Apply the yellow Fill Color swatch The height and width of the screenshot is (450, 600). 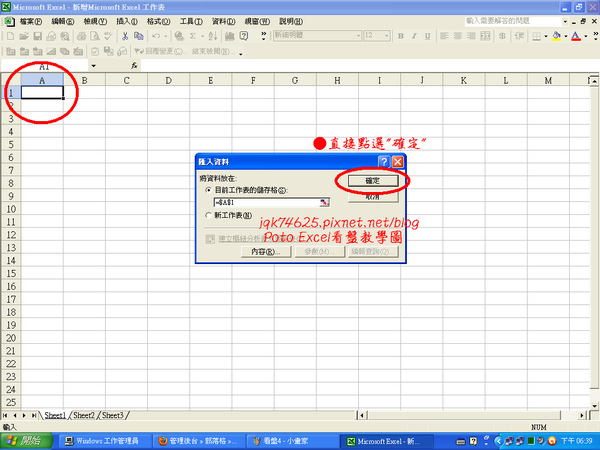[557, 36]
